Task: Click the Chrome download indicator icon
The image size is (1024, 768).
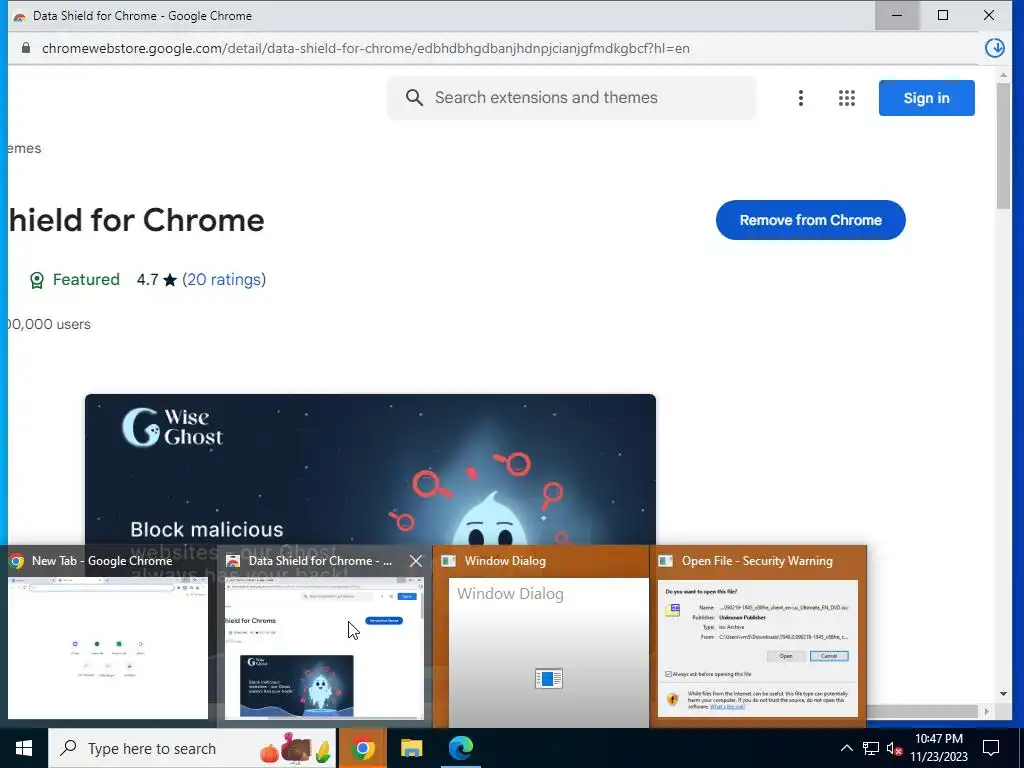Action: [x=994, y=48]
